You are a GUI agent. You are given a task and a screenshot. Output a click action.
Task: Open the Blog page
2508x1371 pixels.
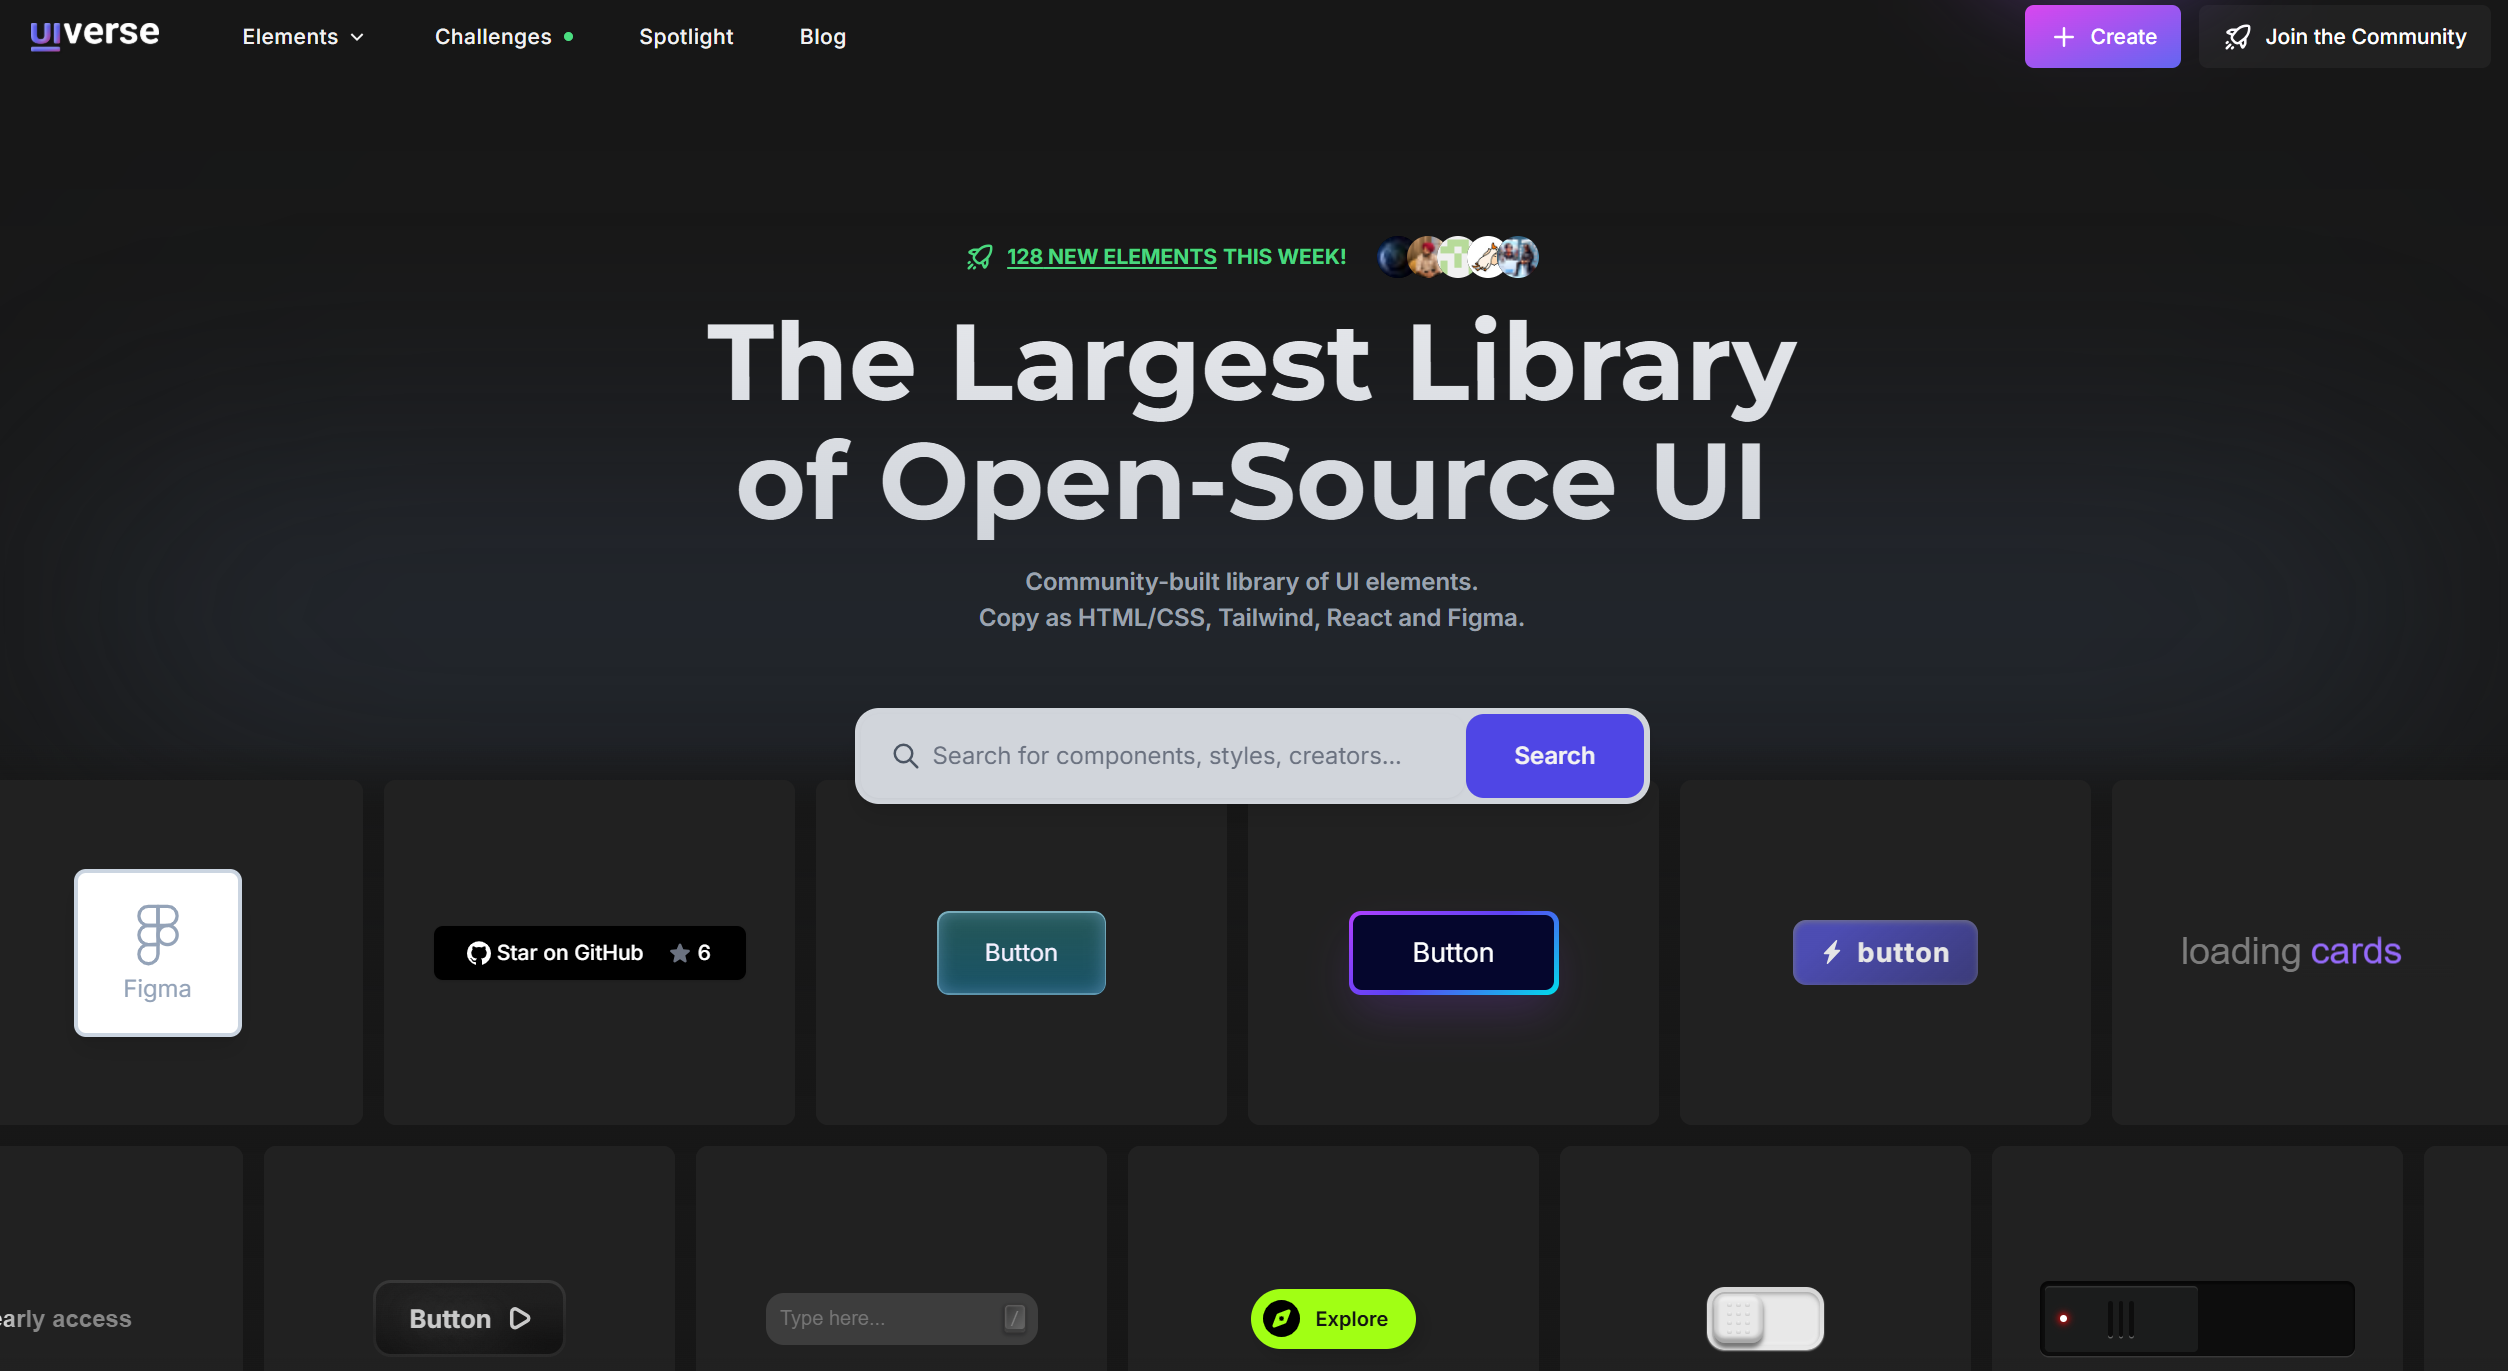[822, 37]
